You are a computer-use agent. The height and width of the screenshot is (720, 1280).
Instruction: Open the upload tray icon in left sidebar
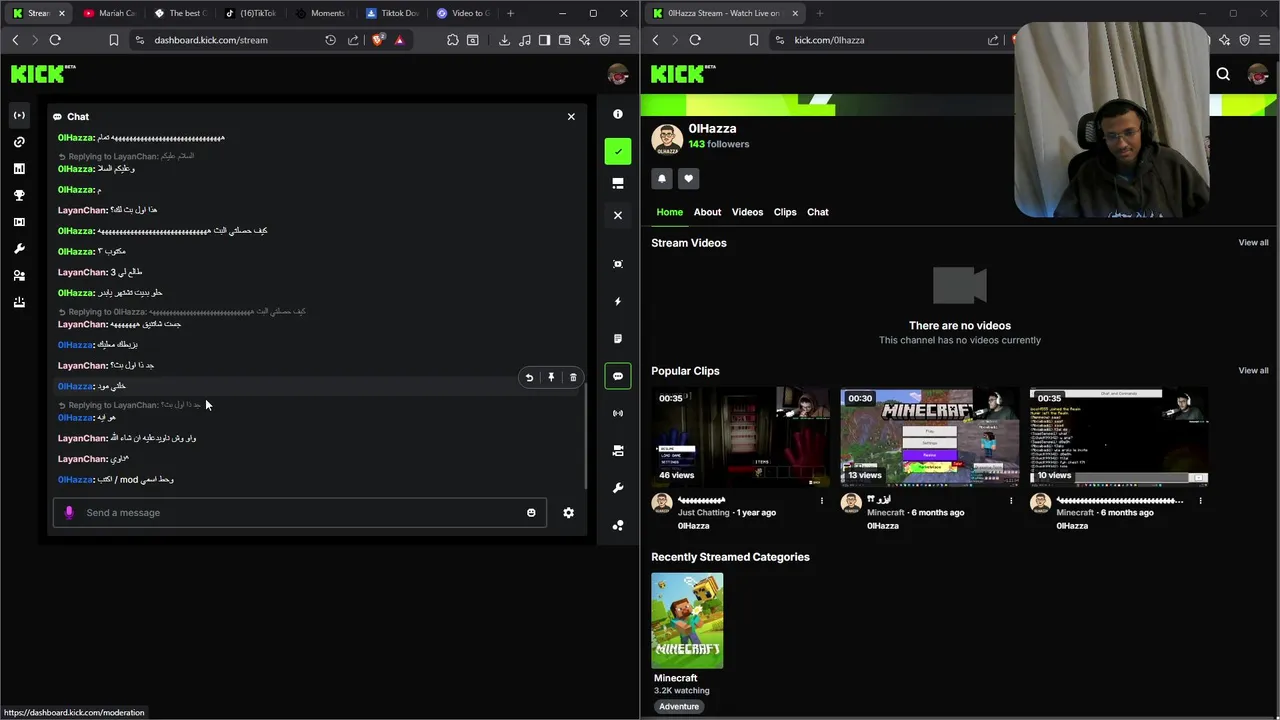(19, 302)
